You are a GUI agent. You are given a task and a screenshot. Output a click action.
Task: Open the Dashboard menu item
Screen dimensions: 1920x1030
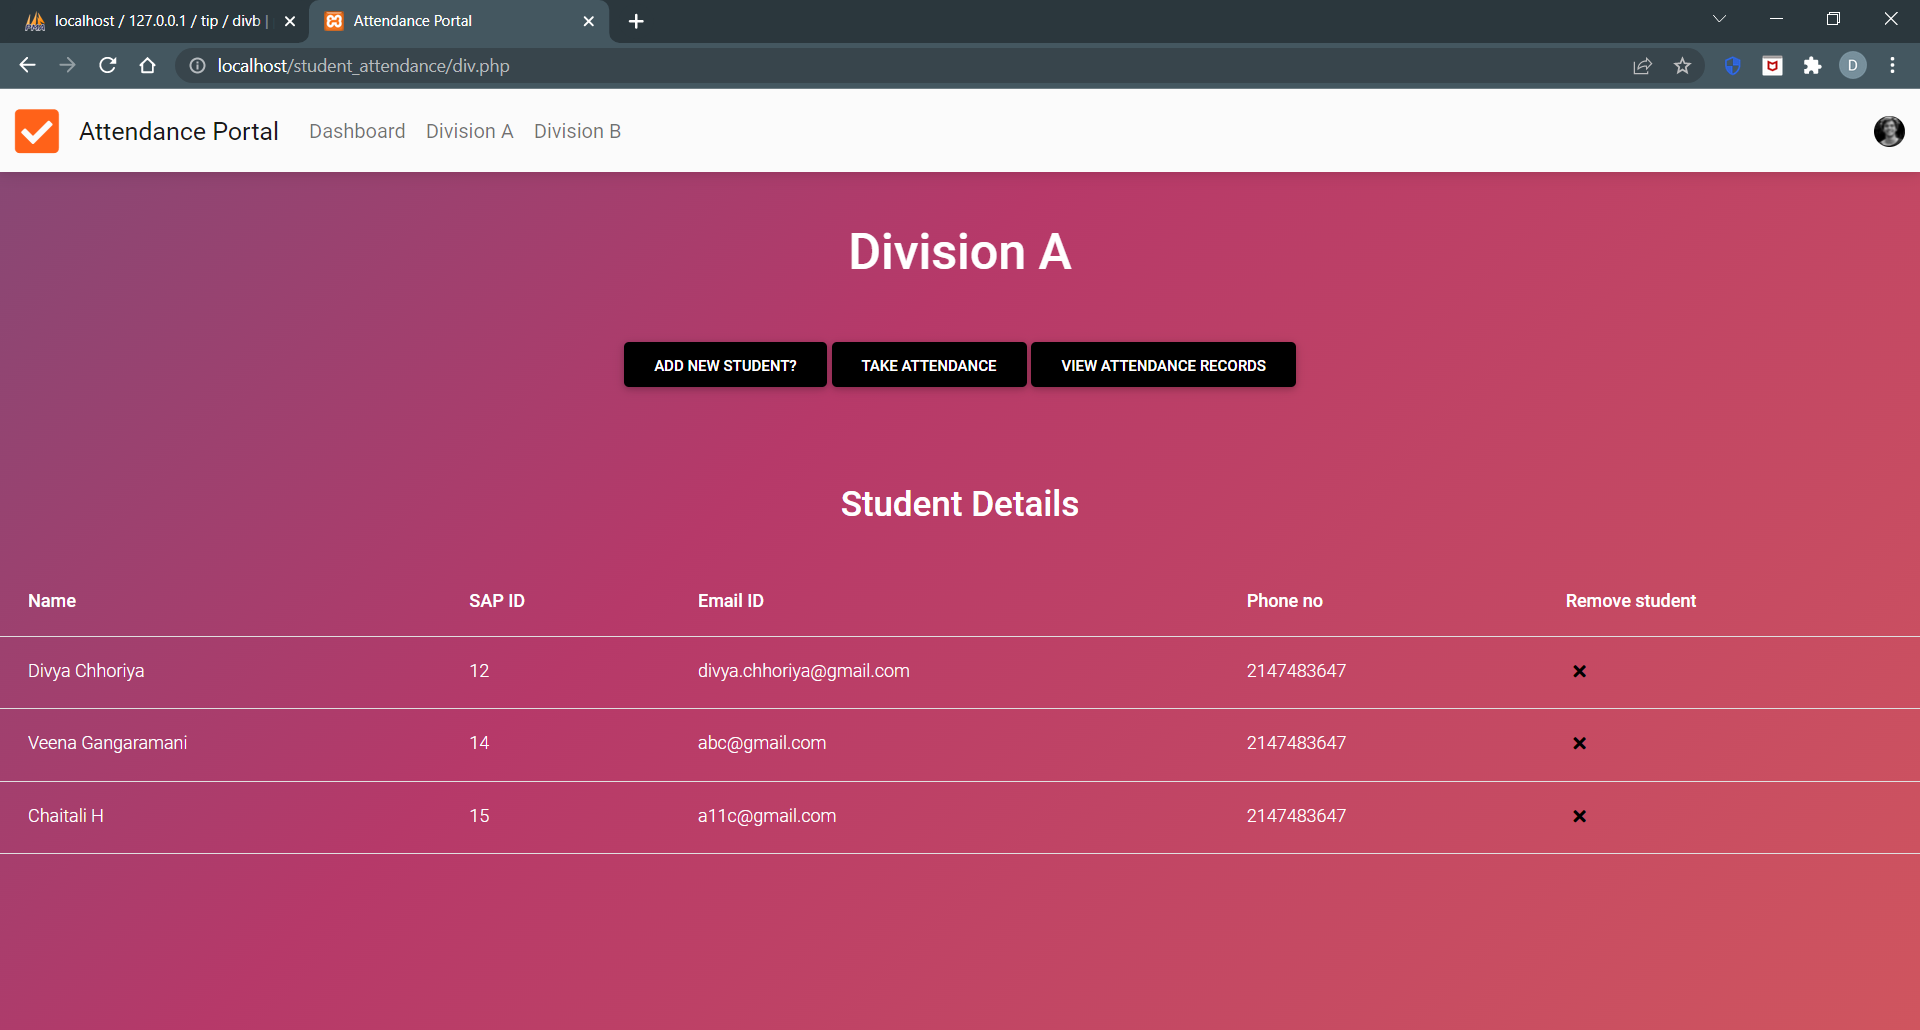click(357, 131)
